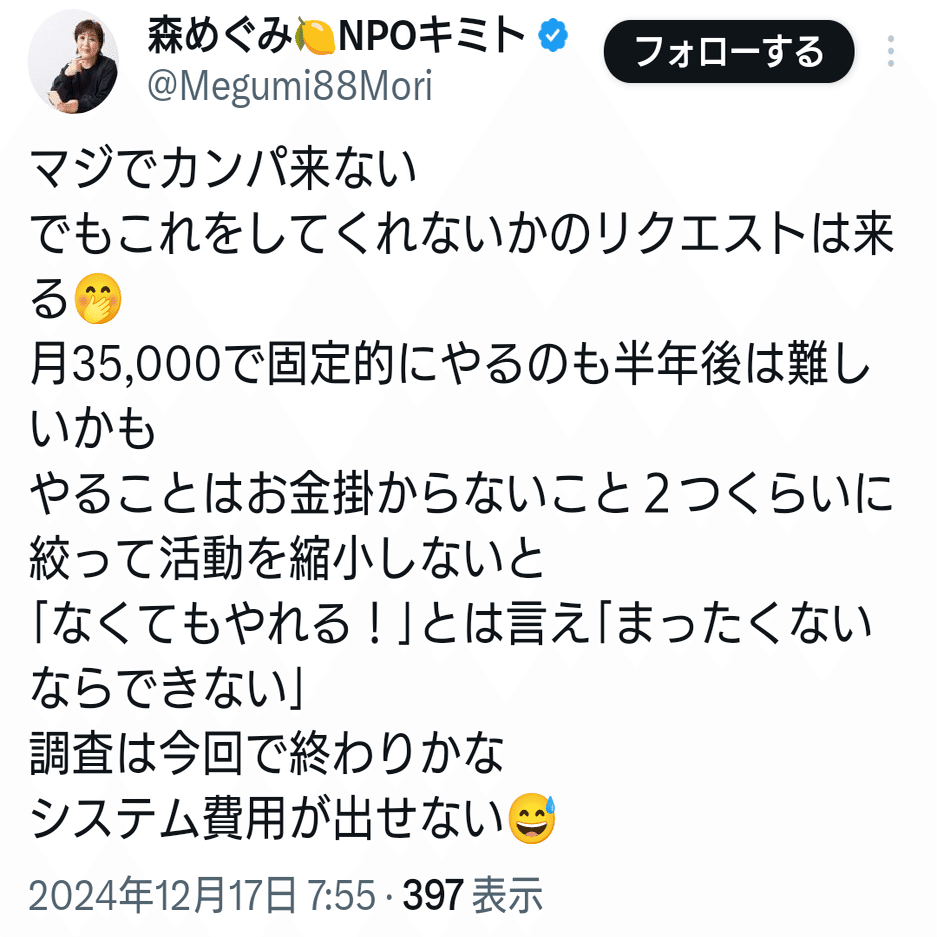Click the hand-over-mouth emoji after 来る
937x937 pixels.
(98, 298)
